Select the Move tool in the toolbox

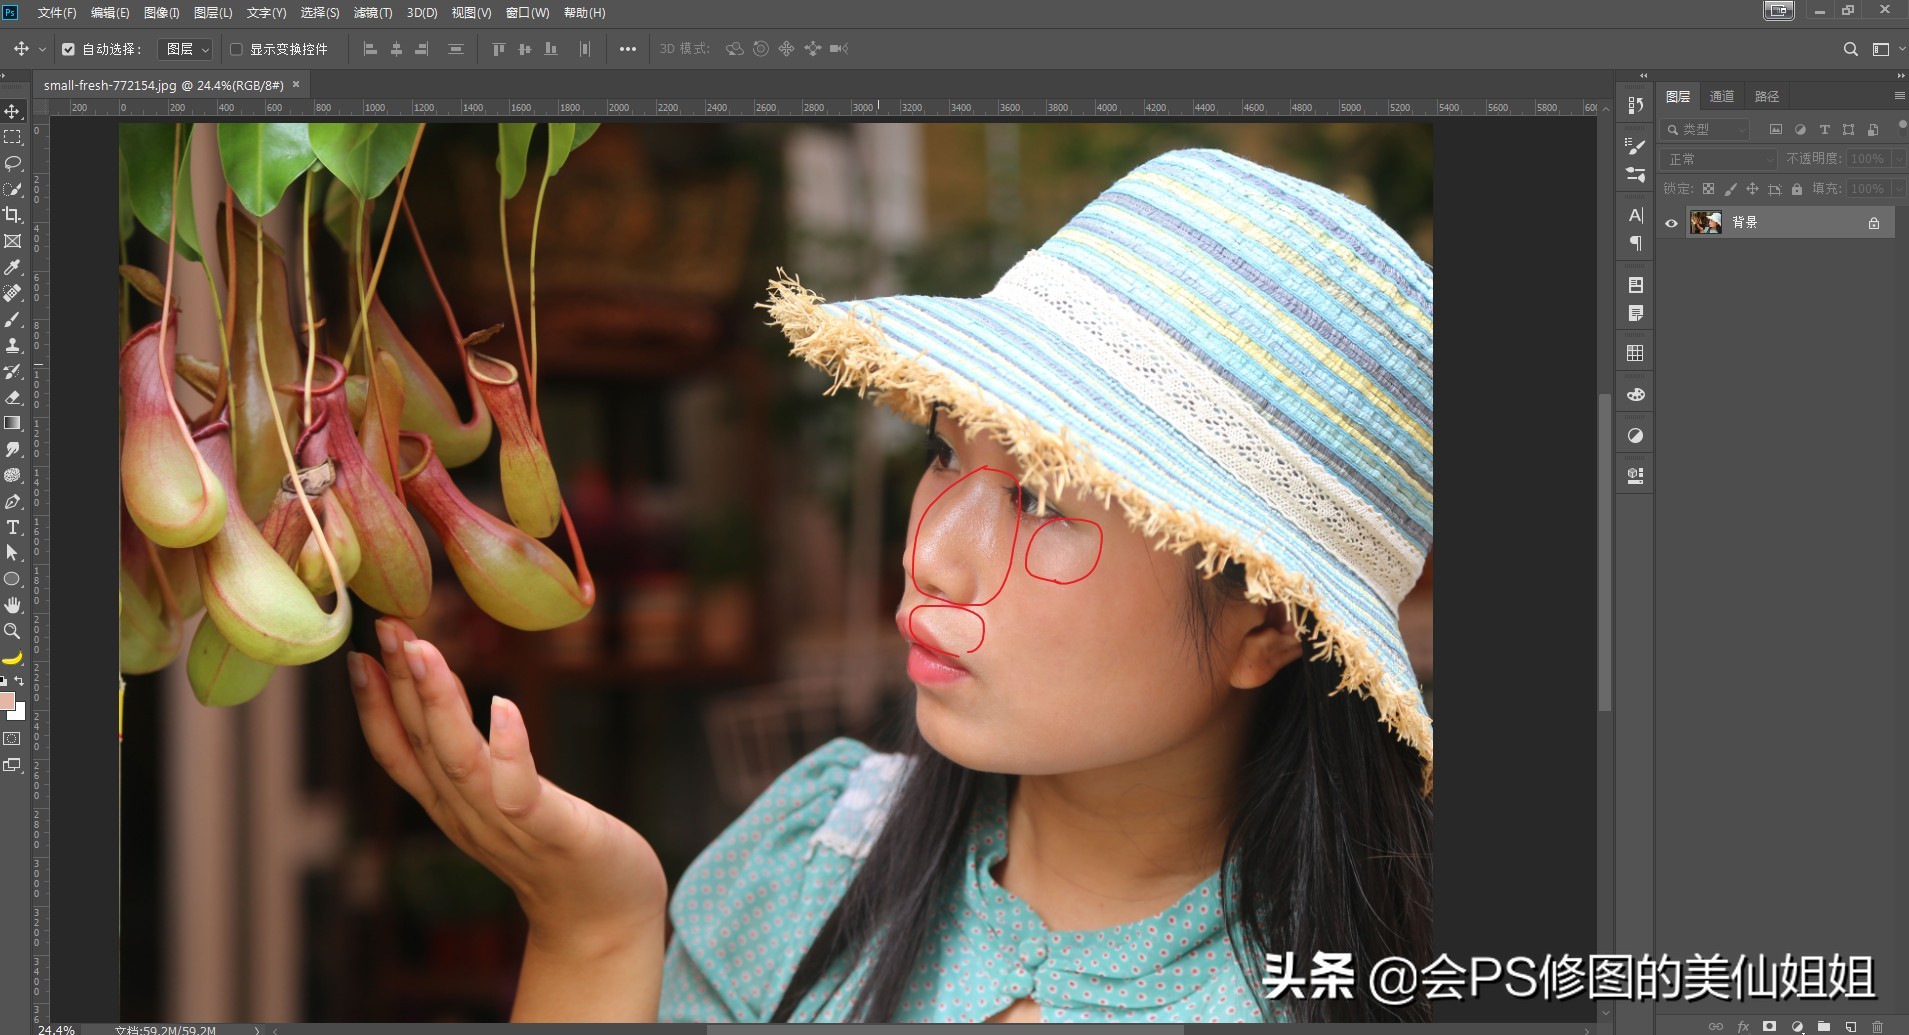coord(13,111)
